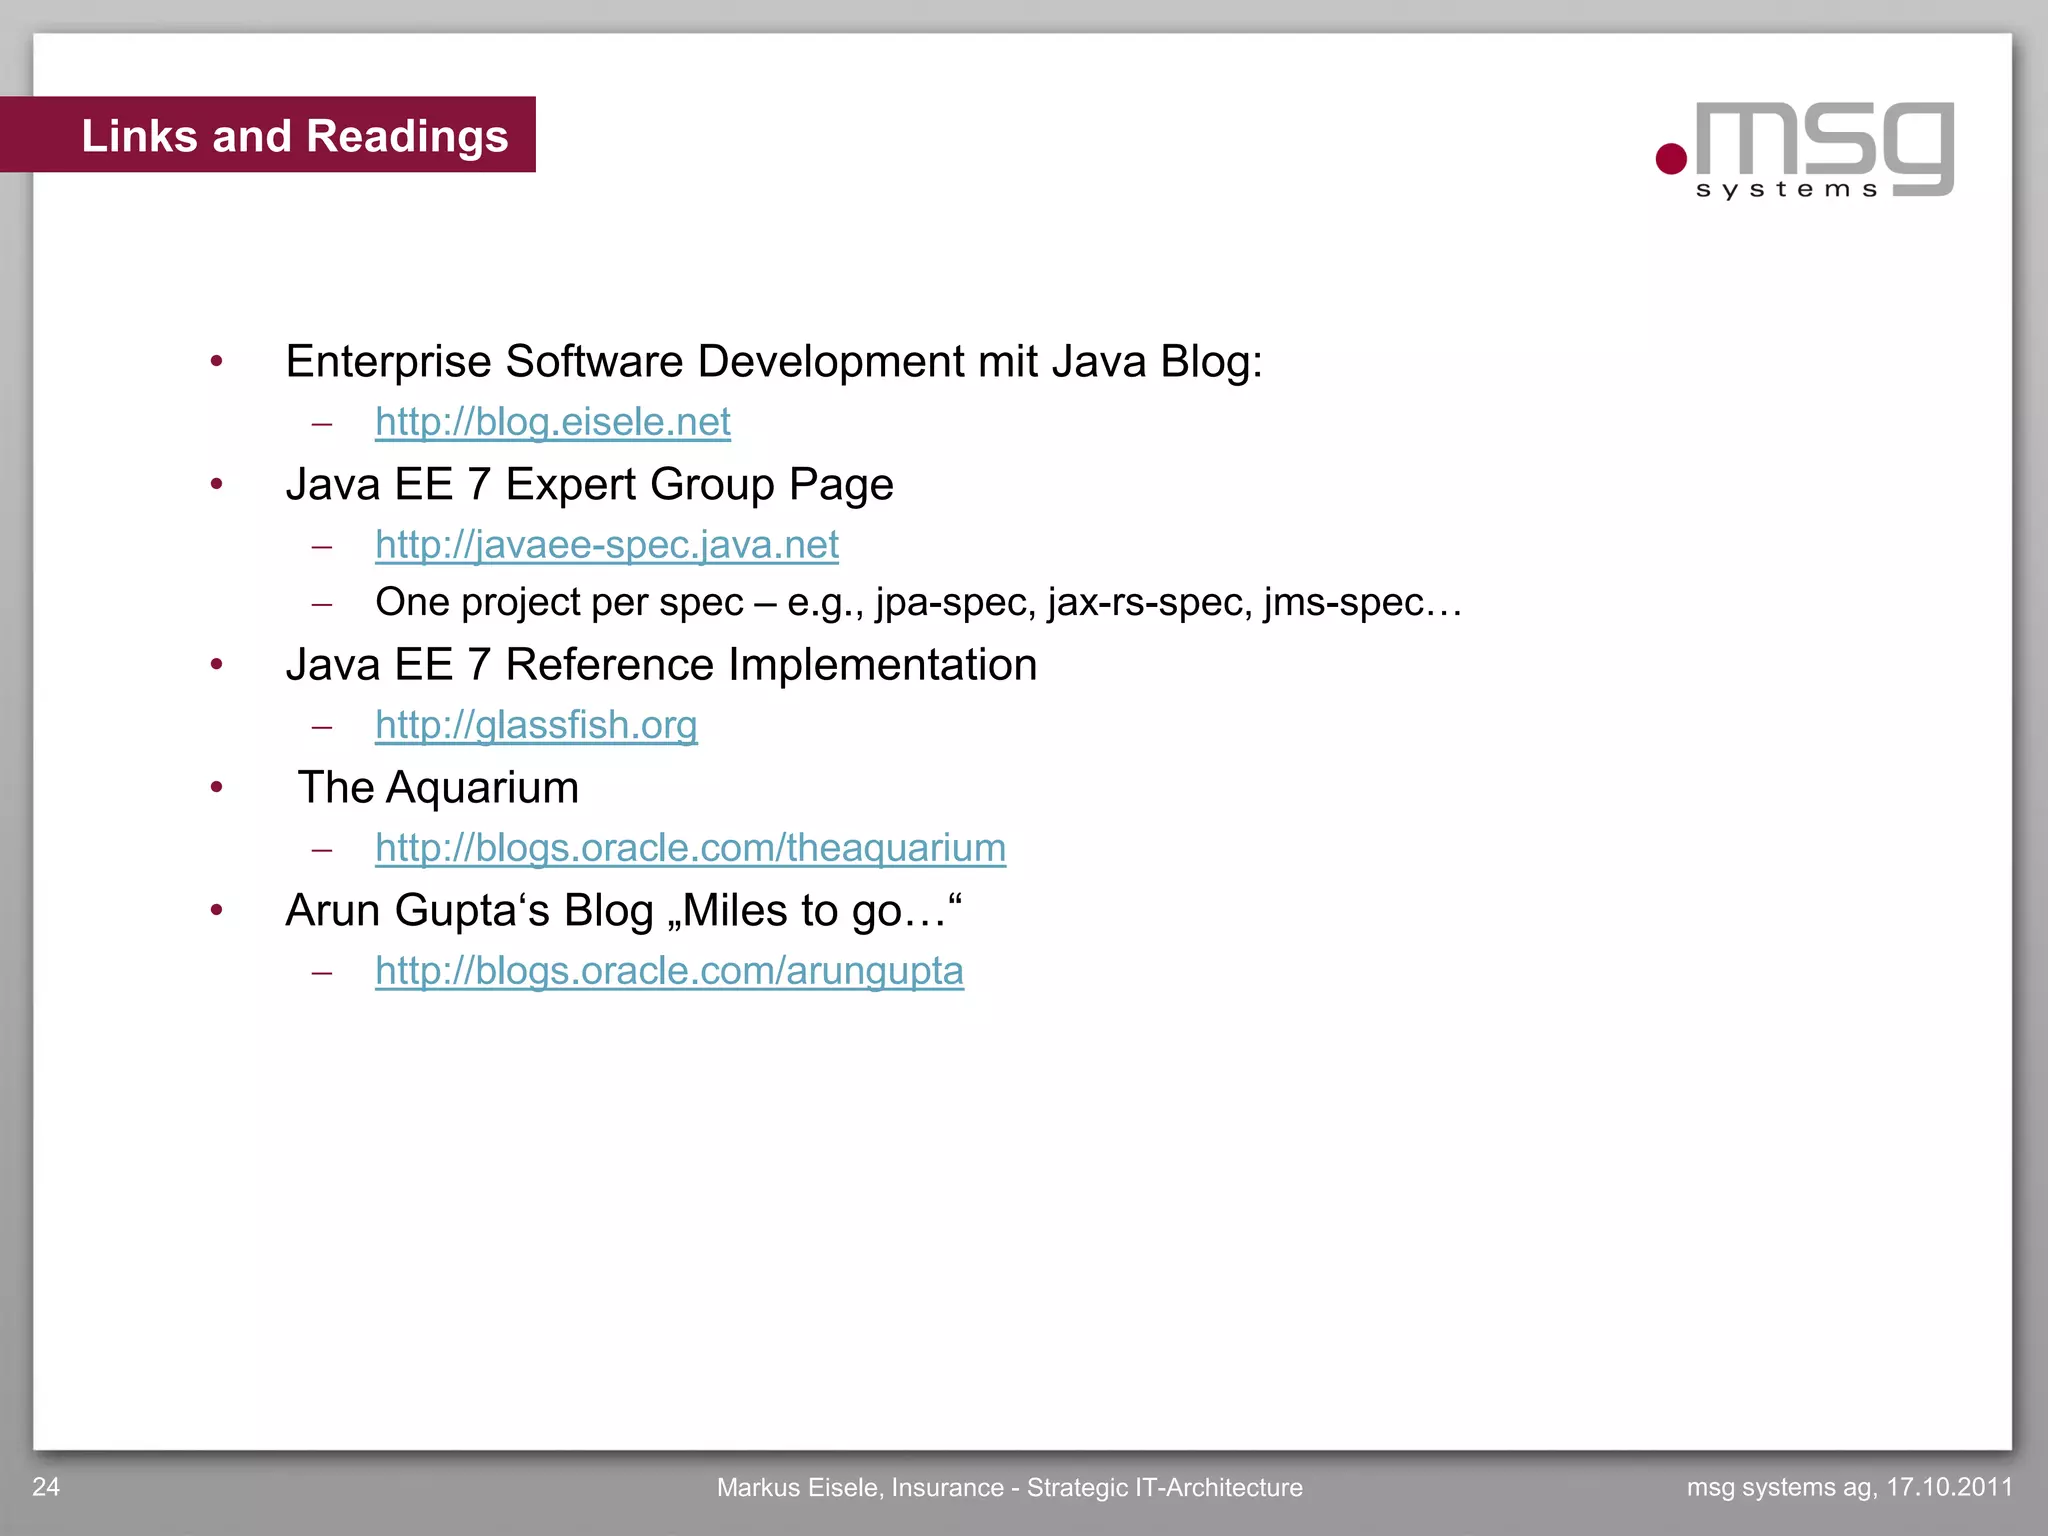
Task: Click the Enterprise Software Development bullet text
Action: (x=773, y=361)
